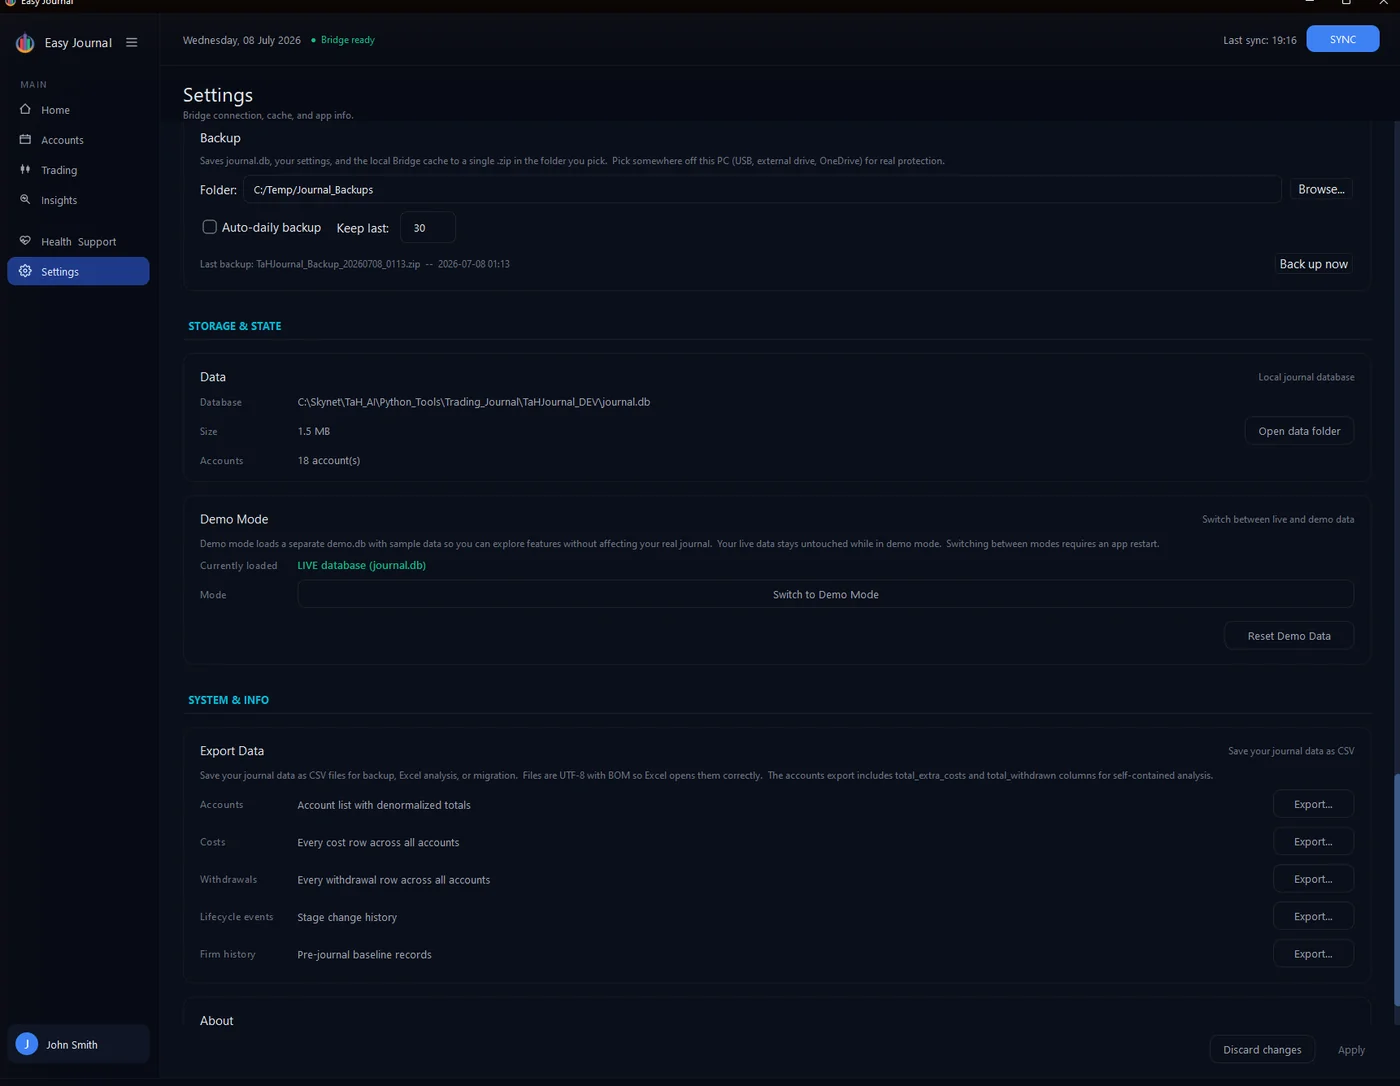The width and height of the screenshot is (1400, 1086).
Task: Click the Apply button
Action: (x=1351, y=1050)
